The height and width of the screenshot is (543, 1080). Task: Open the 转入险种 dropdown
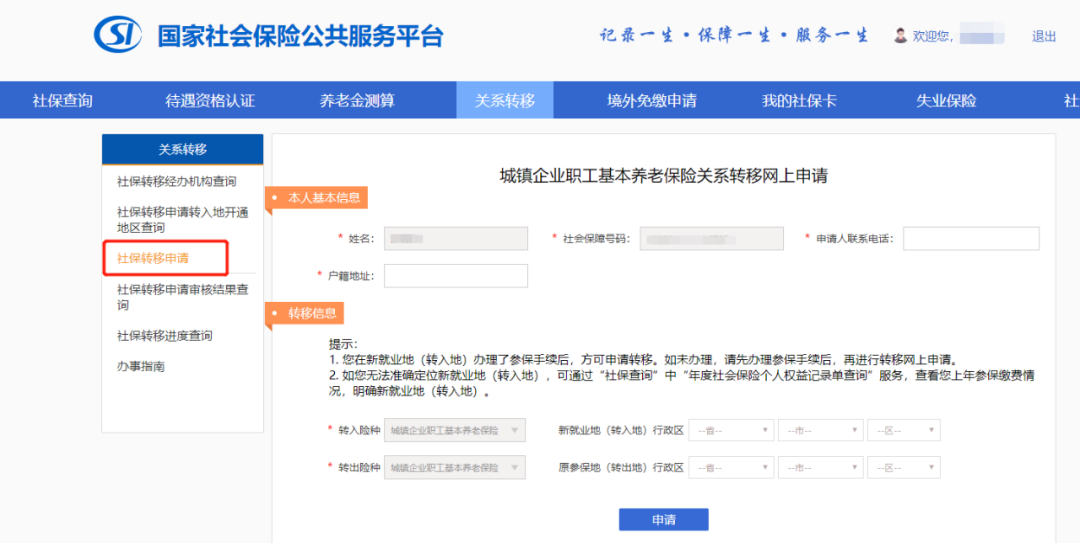coord(455,430)
